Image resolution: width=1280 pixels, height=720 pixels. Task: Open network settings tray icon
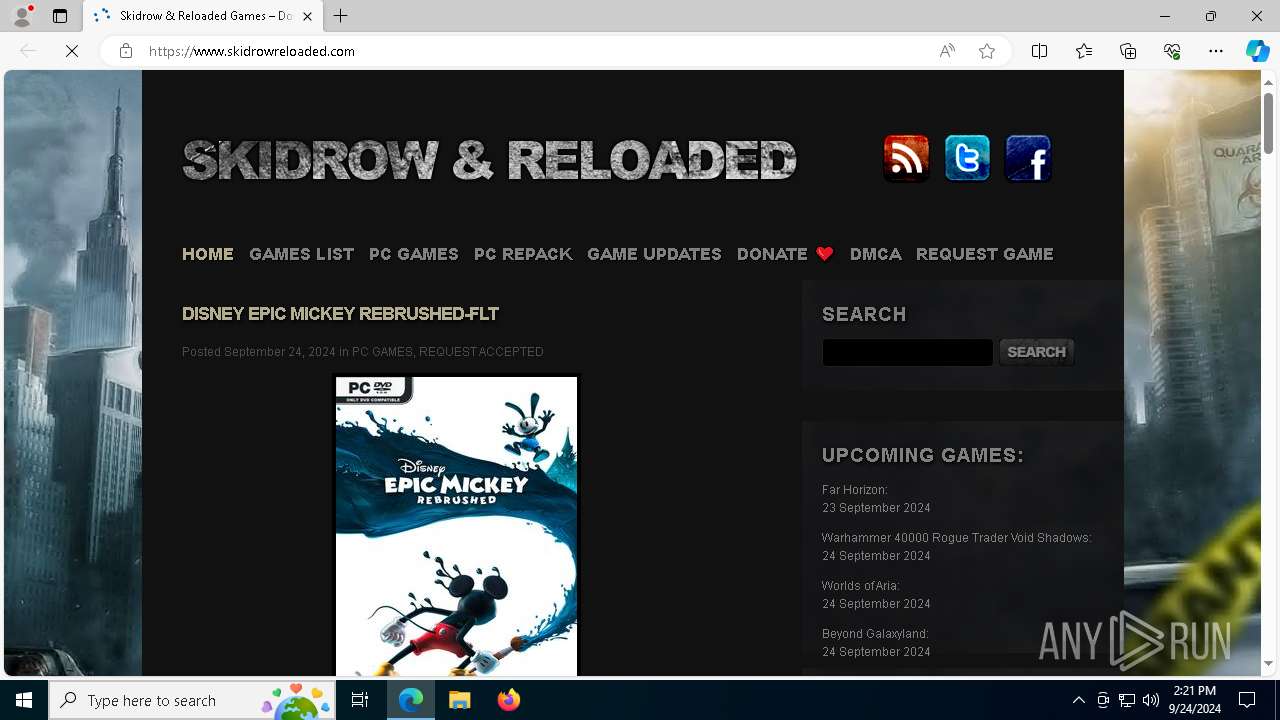[x=1127, y=700]
